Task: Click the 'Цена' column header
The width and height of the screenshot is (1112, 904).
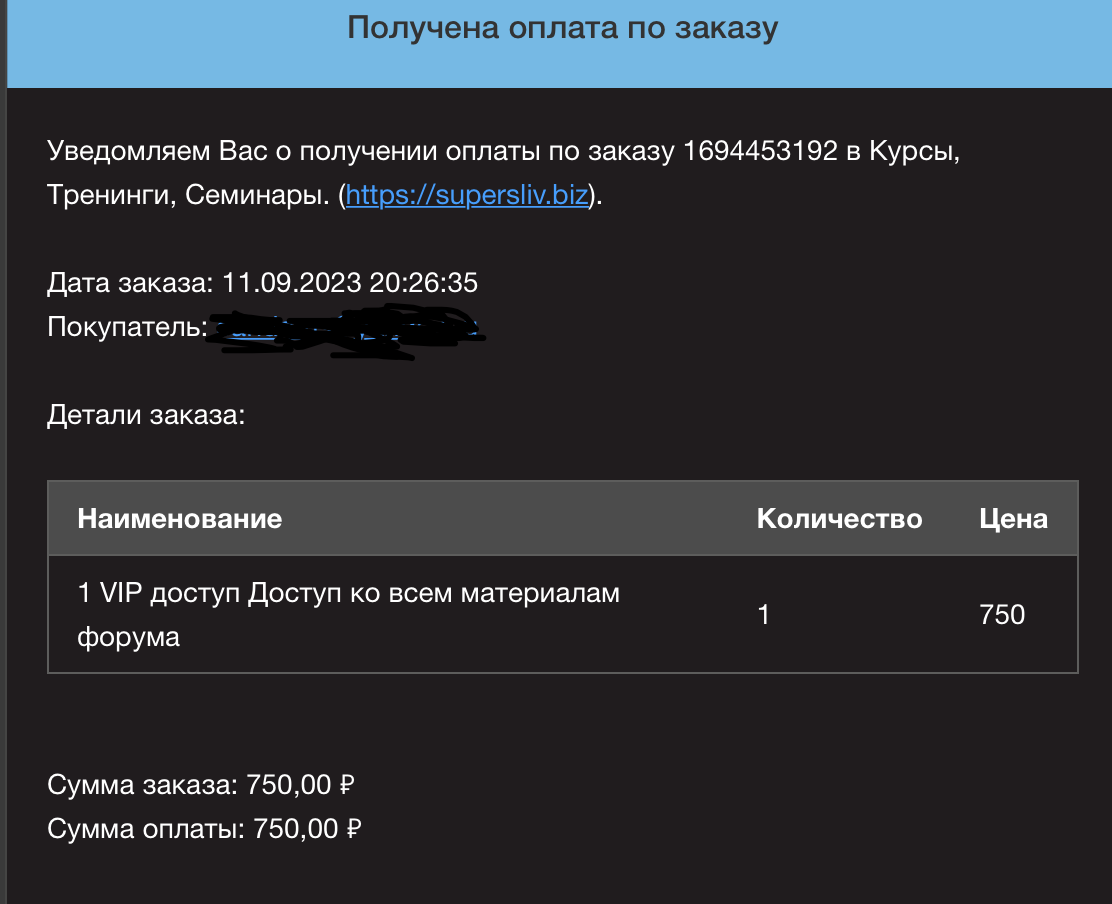Action: pos(1013,518)
